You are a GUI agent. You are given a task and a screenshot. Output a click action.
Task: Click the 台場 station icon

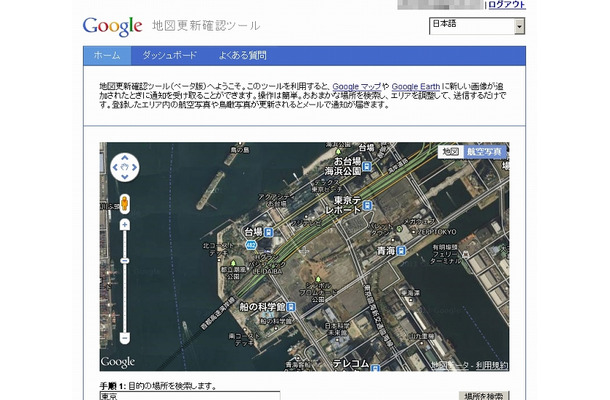tap(268, 232)
